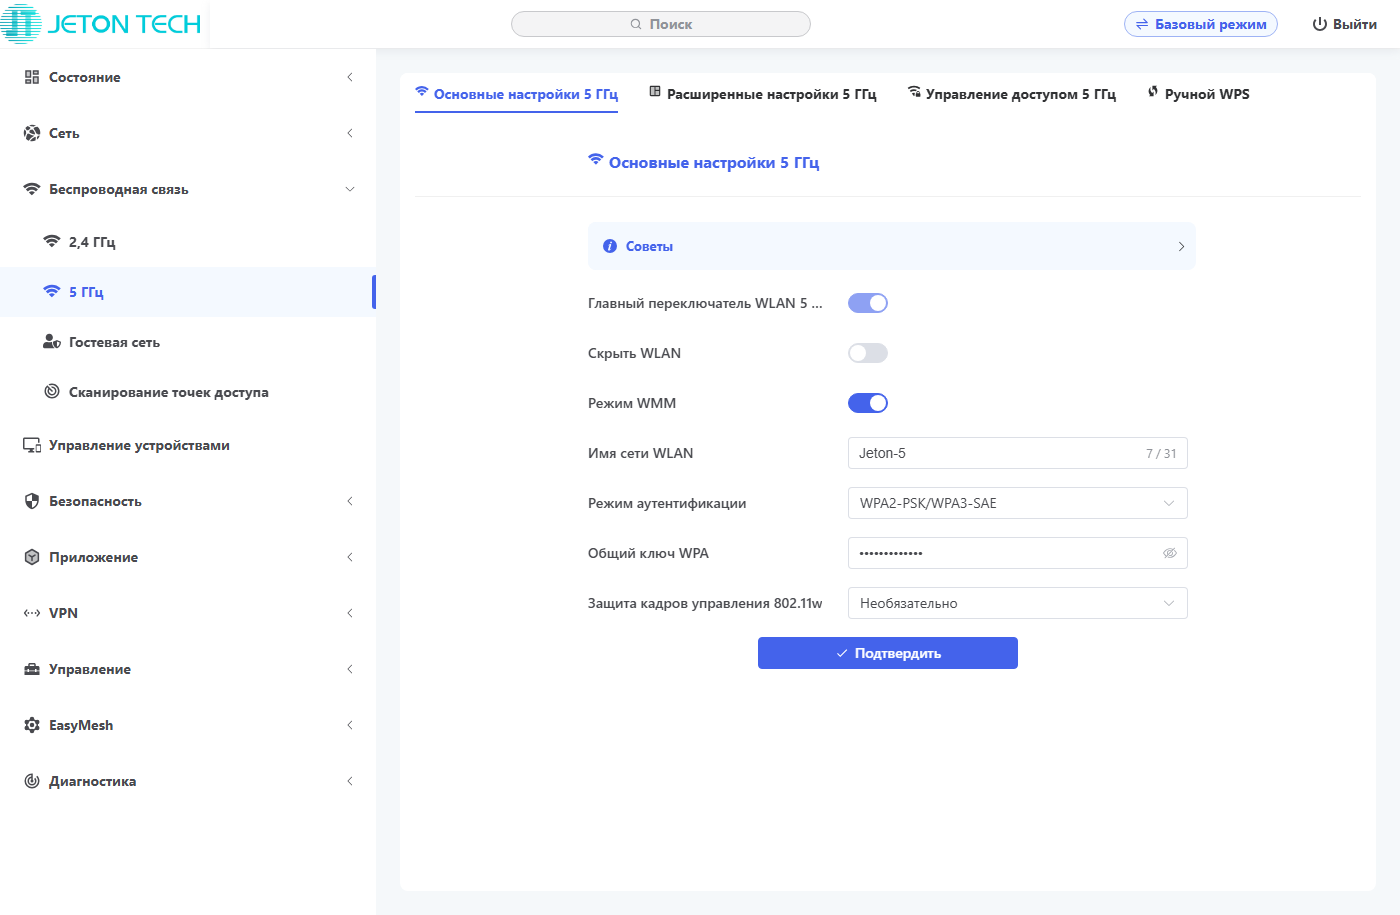Open the Ручной WPS tab
Viewport: 1400px width, 915px height.
point(1198,94)
